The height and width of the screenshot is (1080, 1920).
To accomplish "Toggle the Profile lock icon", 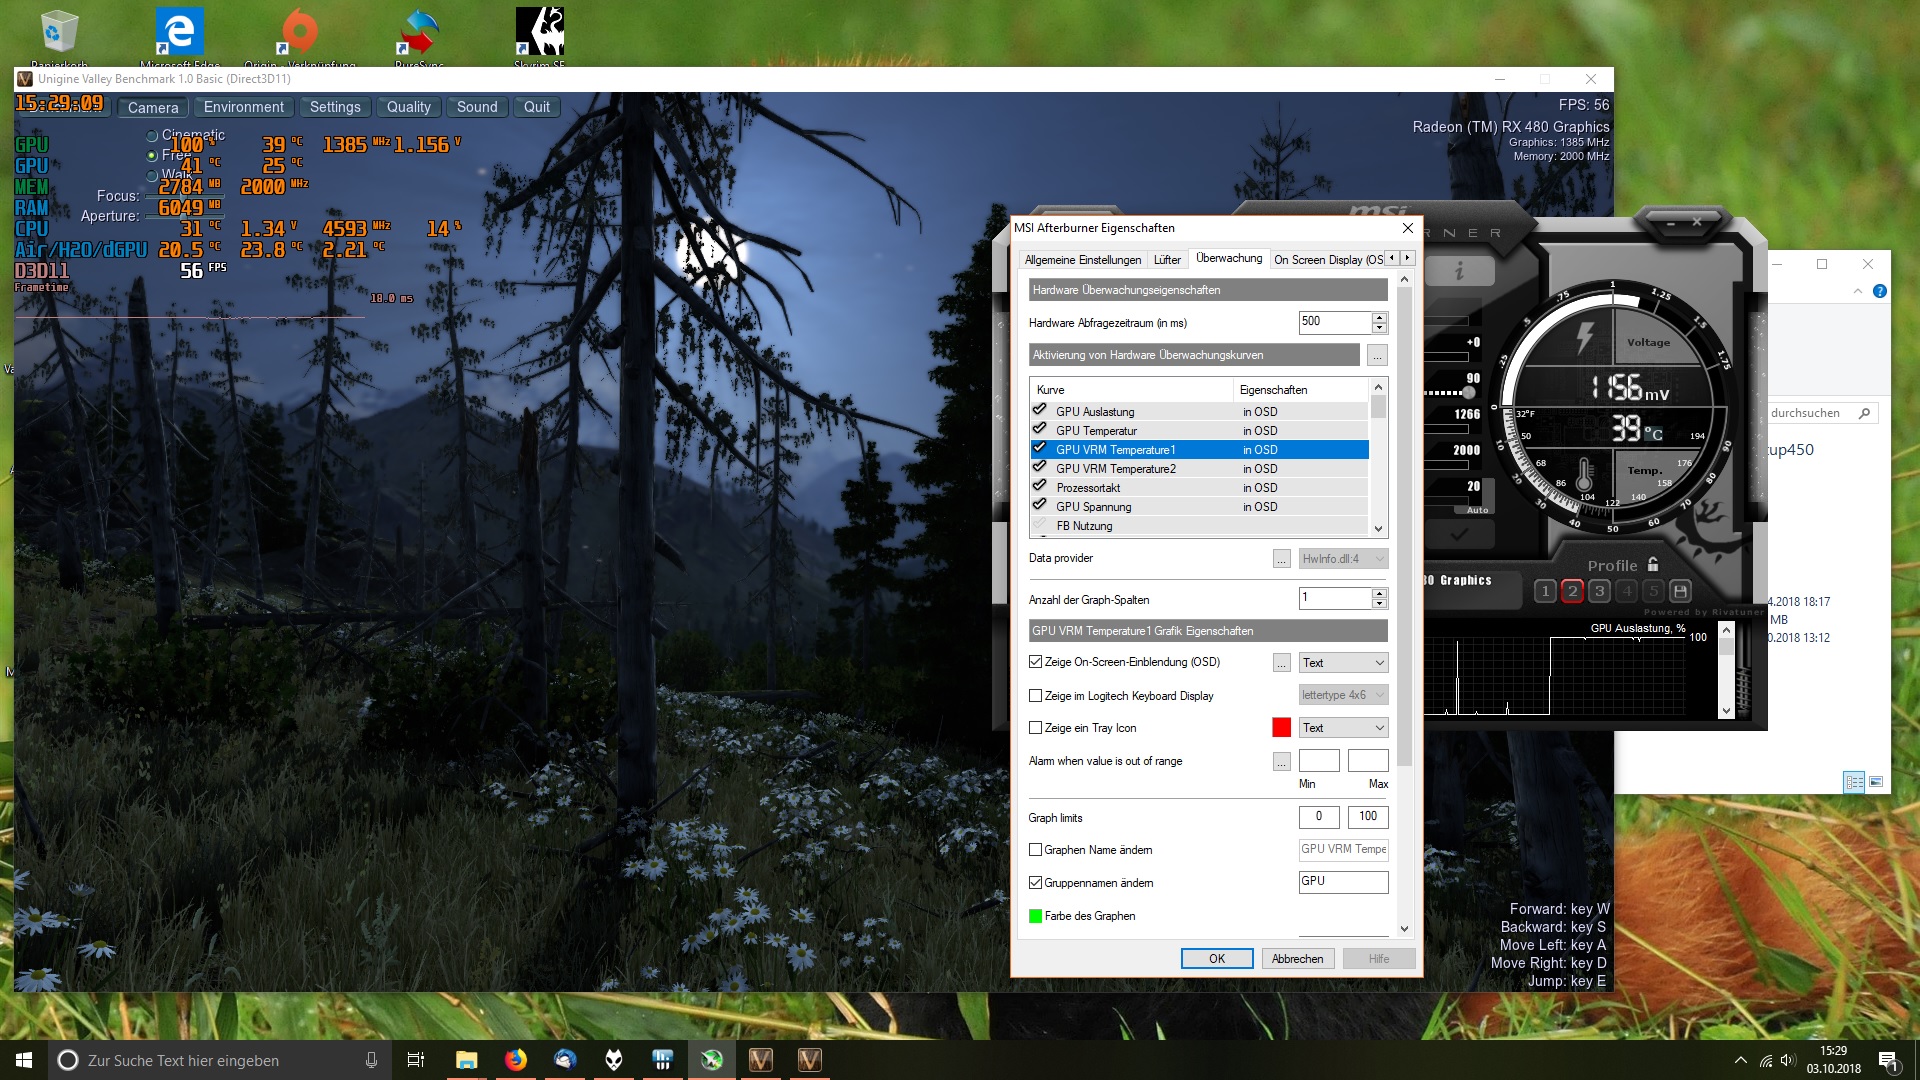I will pyautogui.click(x=1653, y=564).
